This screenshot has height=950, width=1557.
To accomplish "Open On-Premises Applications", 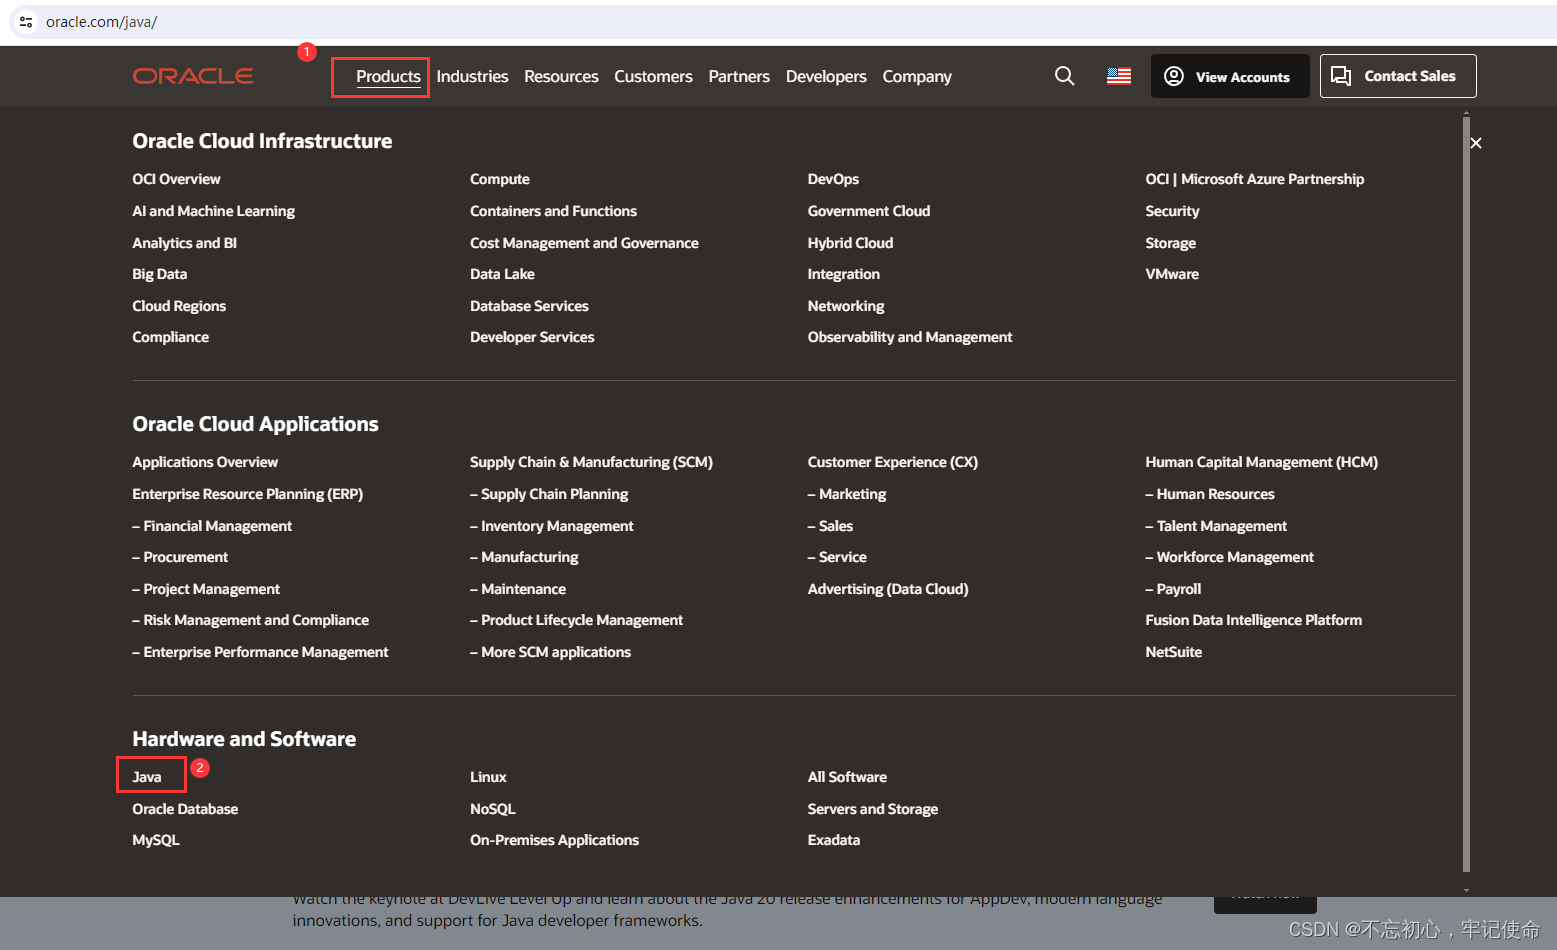I will (x=554, y=840).
